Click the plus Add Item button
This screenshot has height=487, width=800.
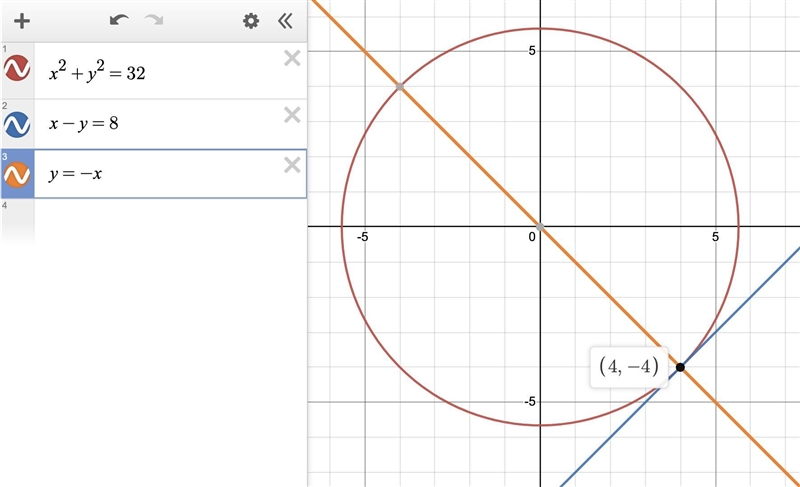click(x=22, y=21)
